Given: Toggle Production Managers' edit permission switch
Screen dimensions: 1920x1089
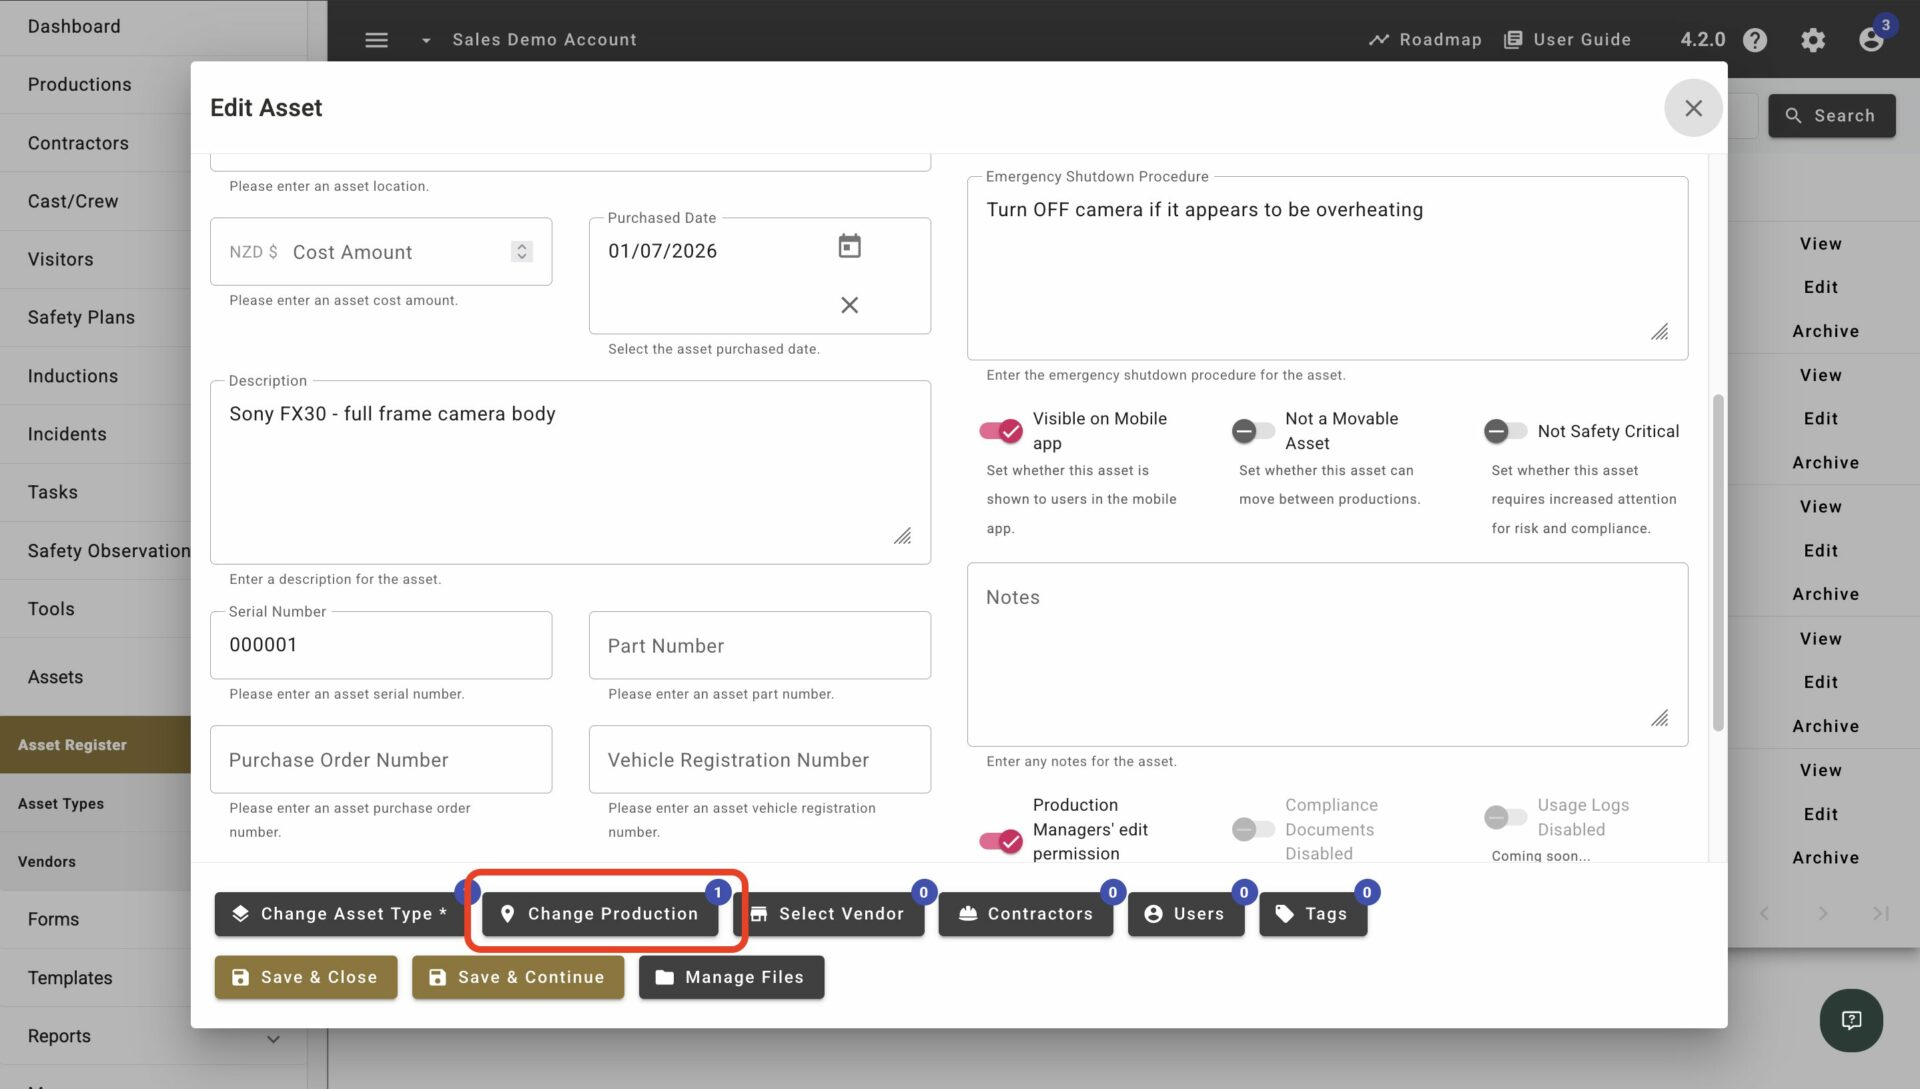Looking at the screenshot, I should pos(1001,841).
